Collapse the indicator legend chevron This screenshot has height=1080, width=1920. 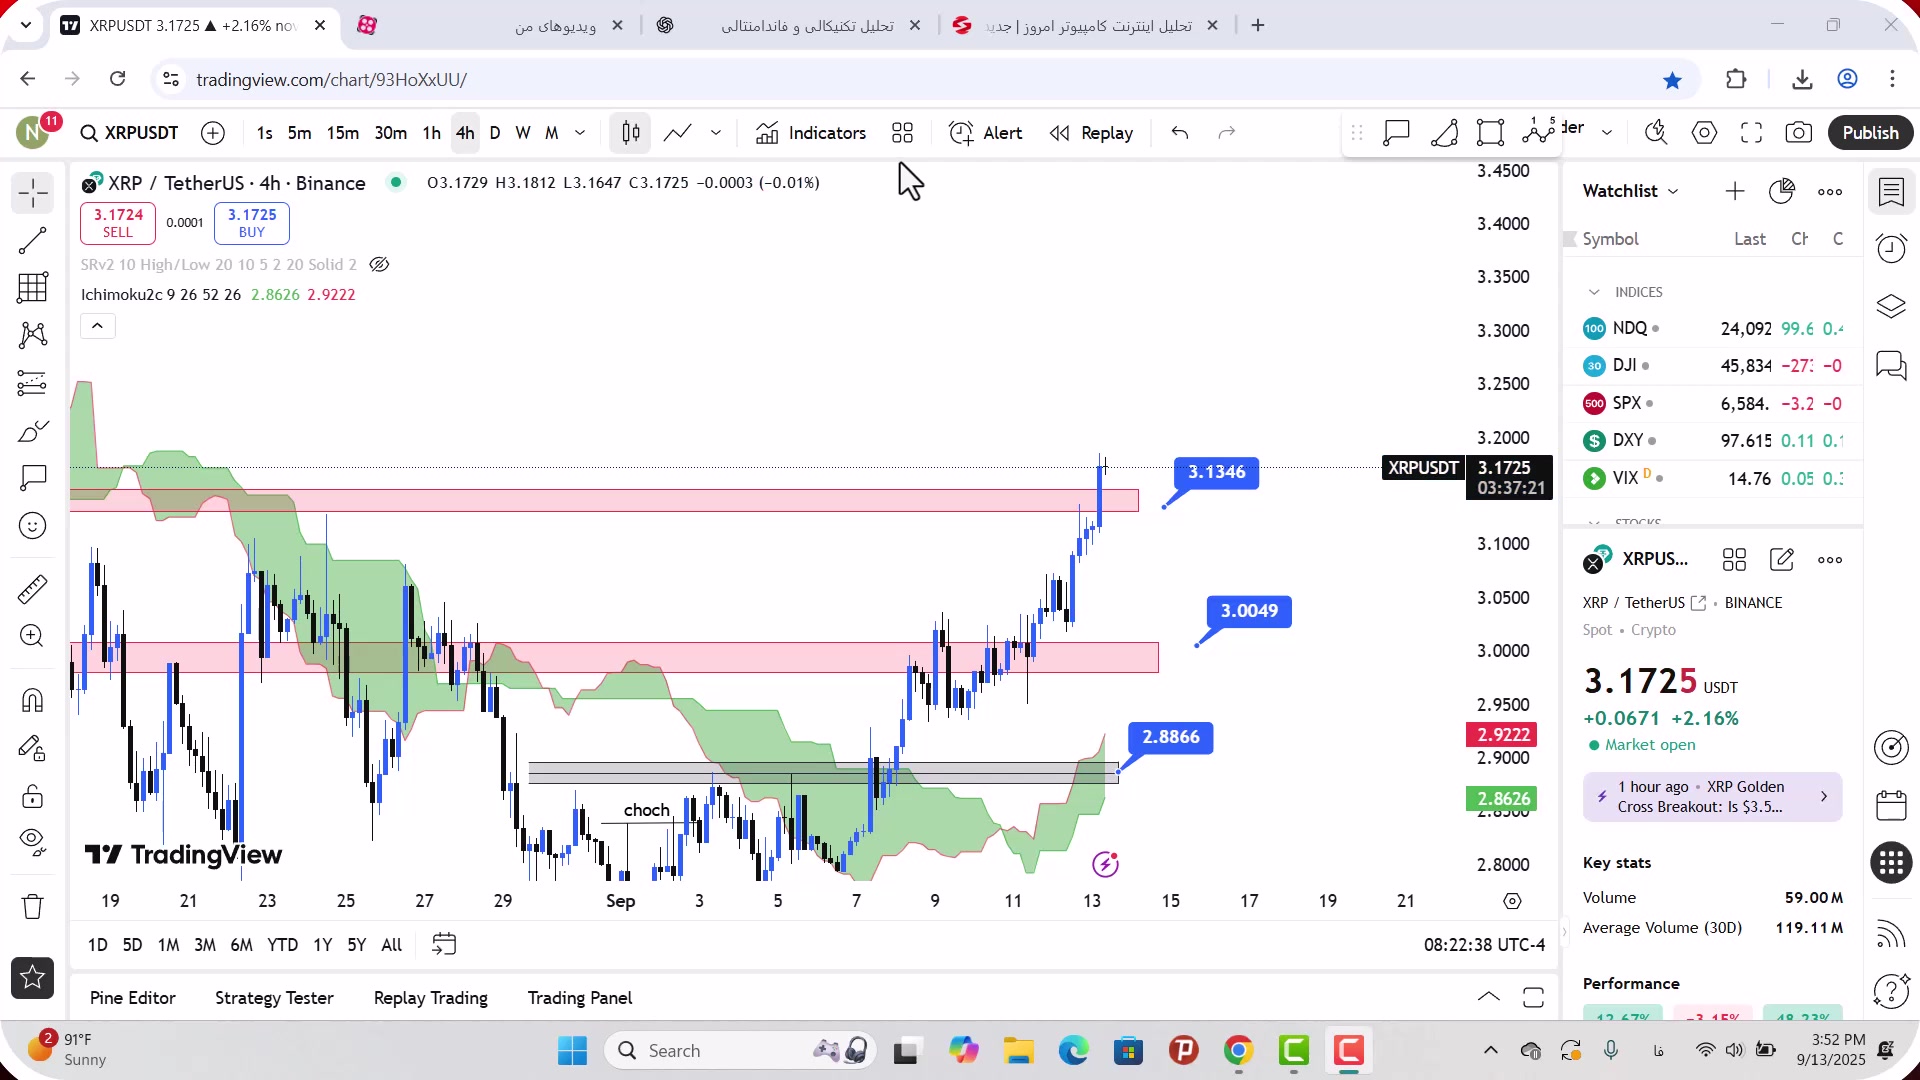[98, 326]
